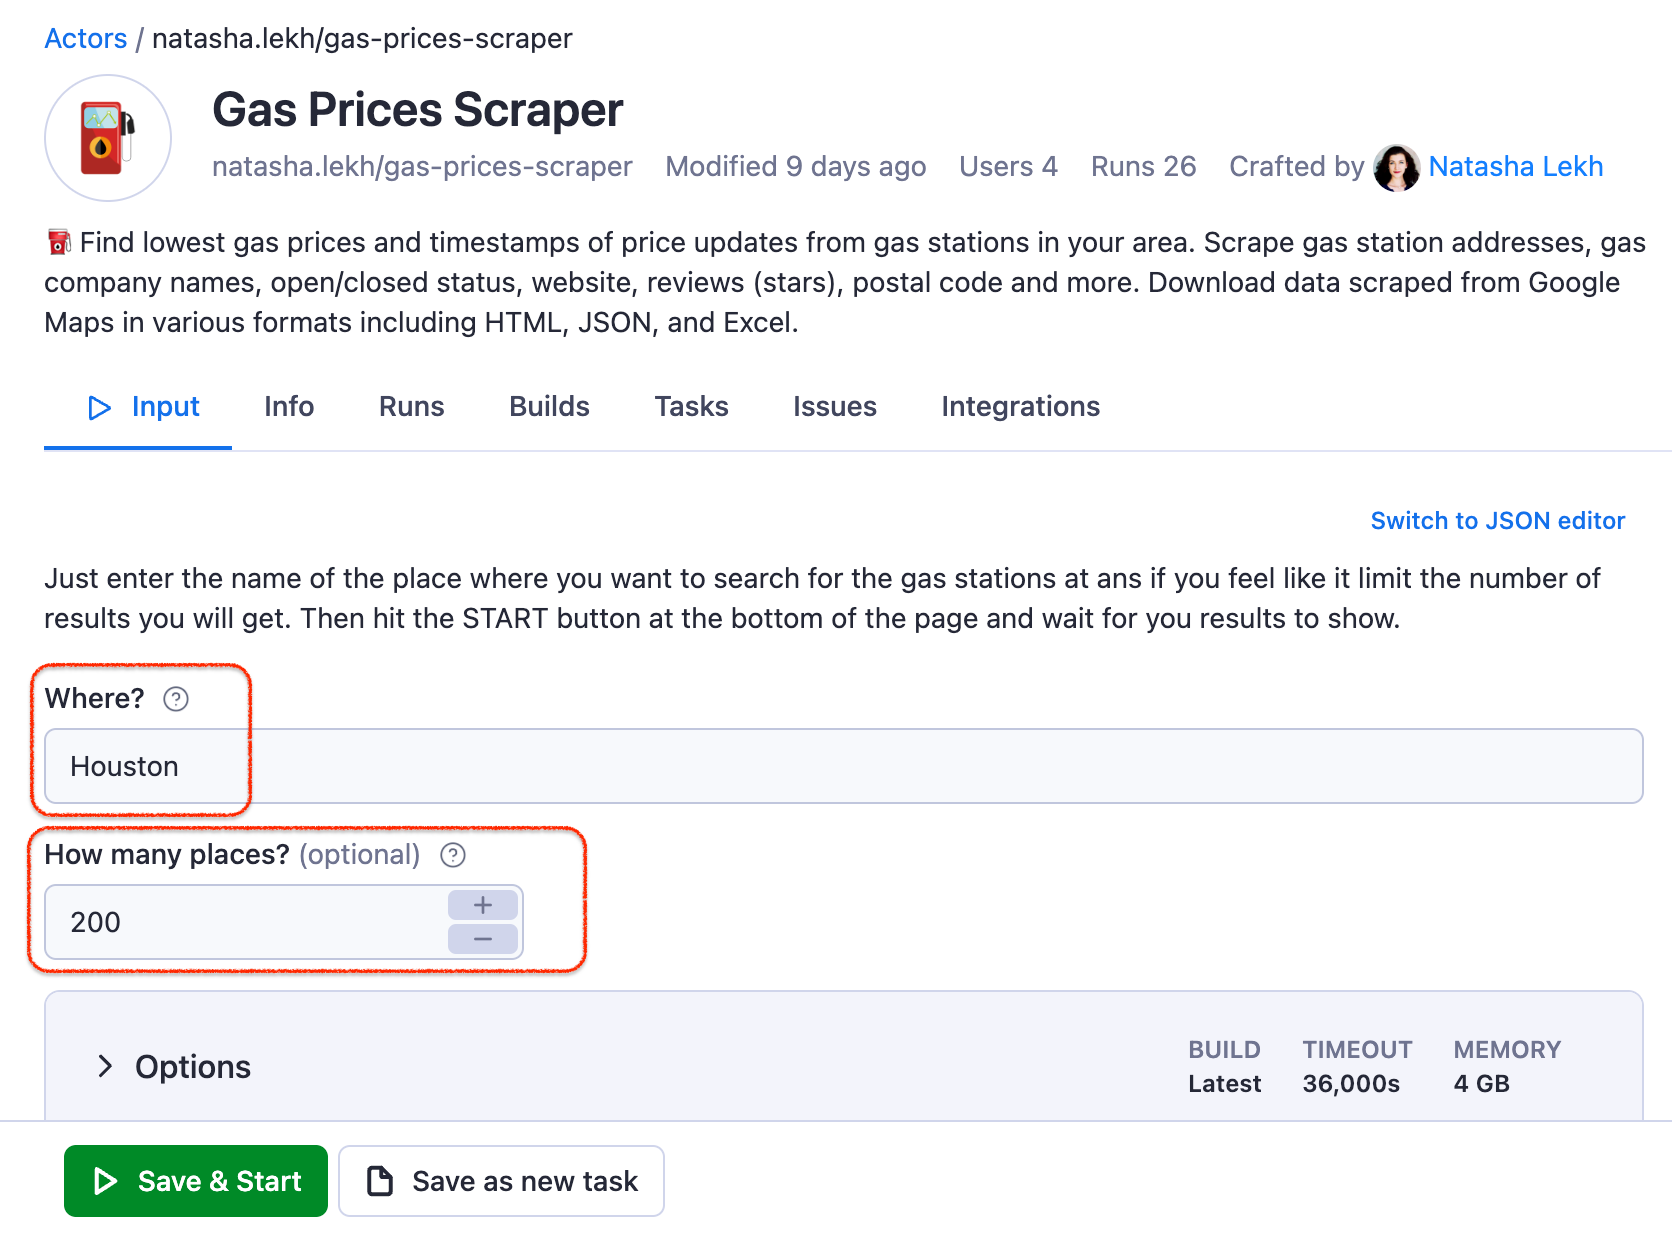The width and height of the screenshot is (1672, 1238).
Task: Click the Where? location input field
Action: [843, 766]
